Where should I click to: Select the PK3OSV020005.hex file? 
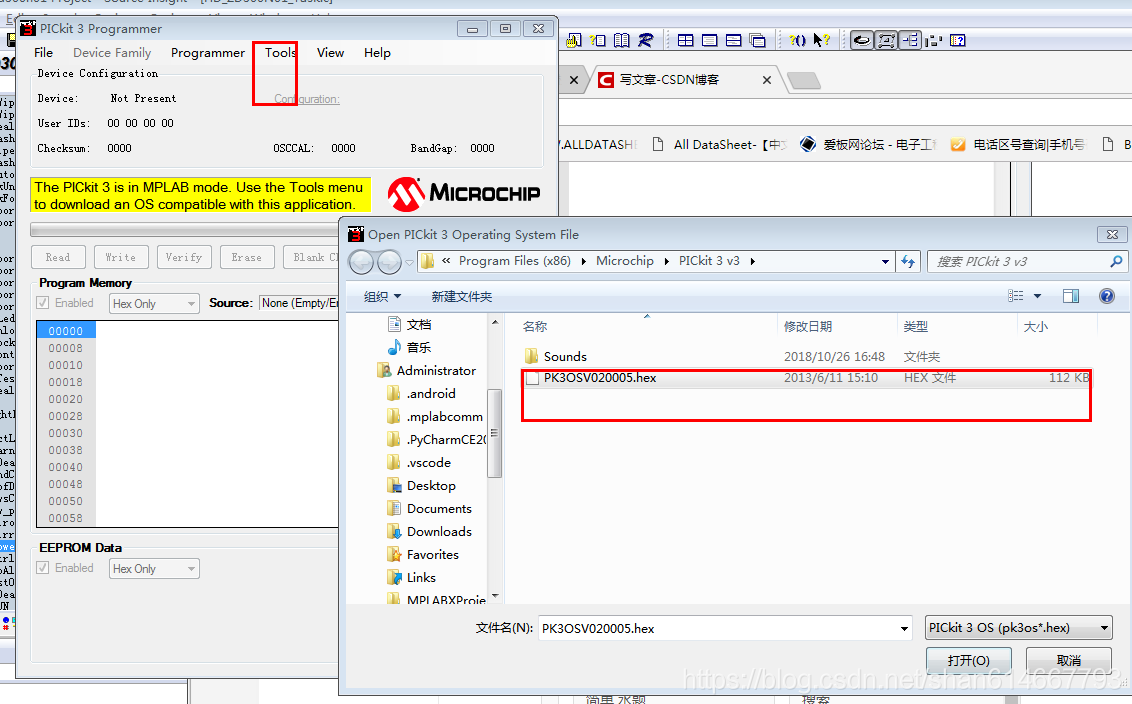(x=805, y=378)
